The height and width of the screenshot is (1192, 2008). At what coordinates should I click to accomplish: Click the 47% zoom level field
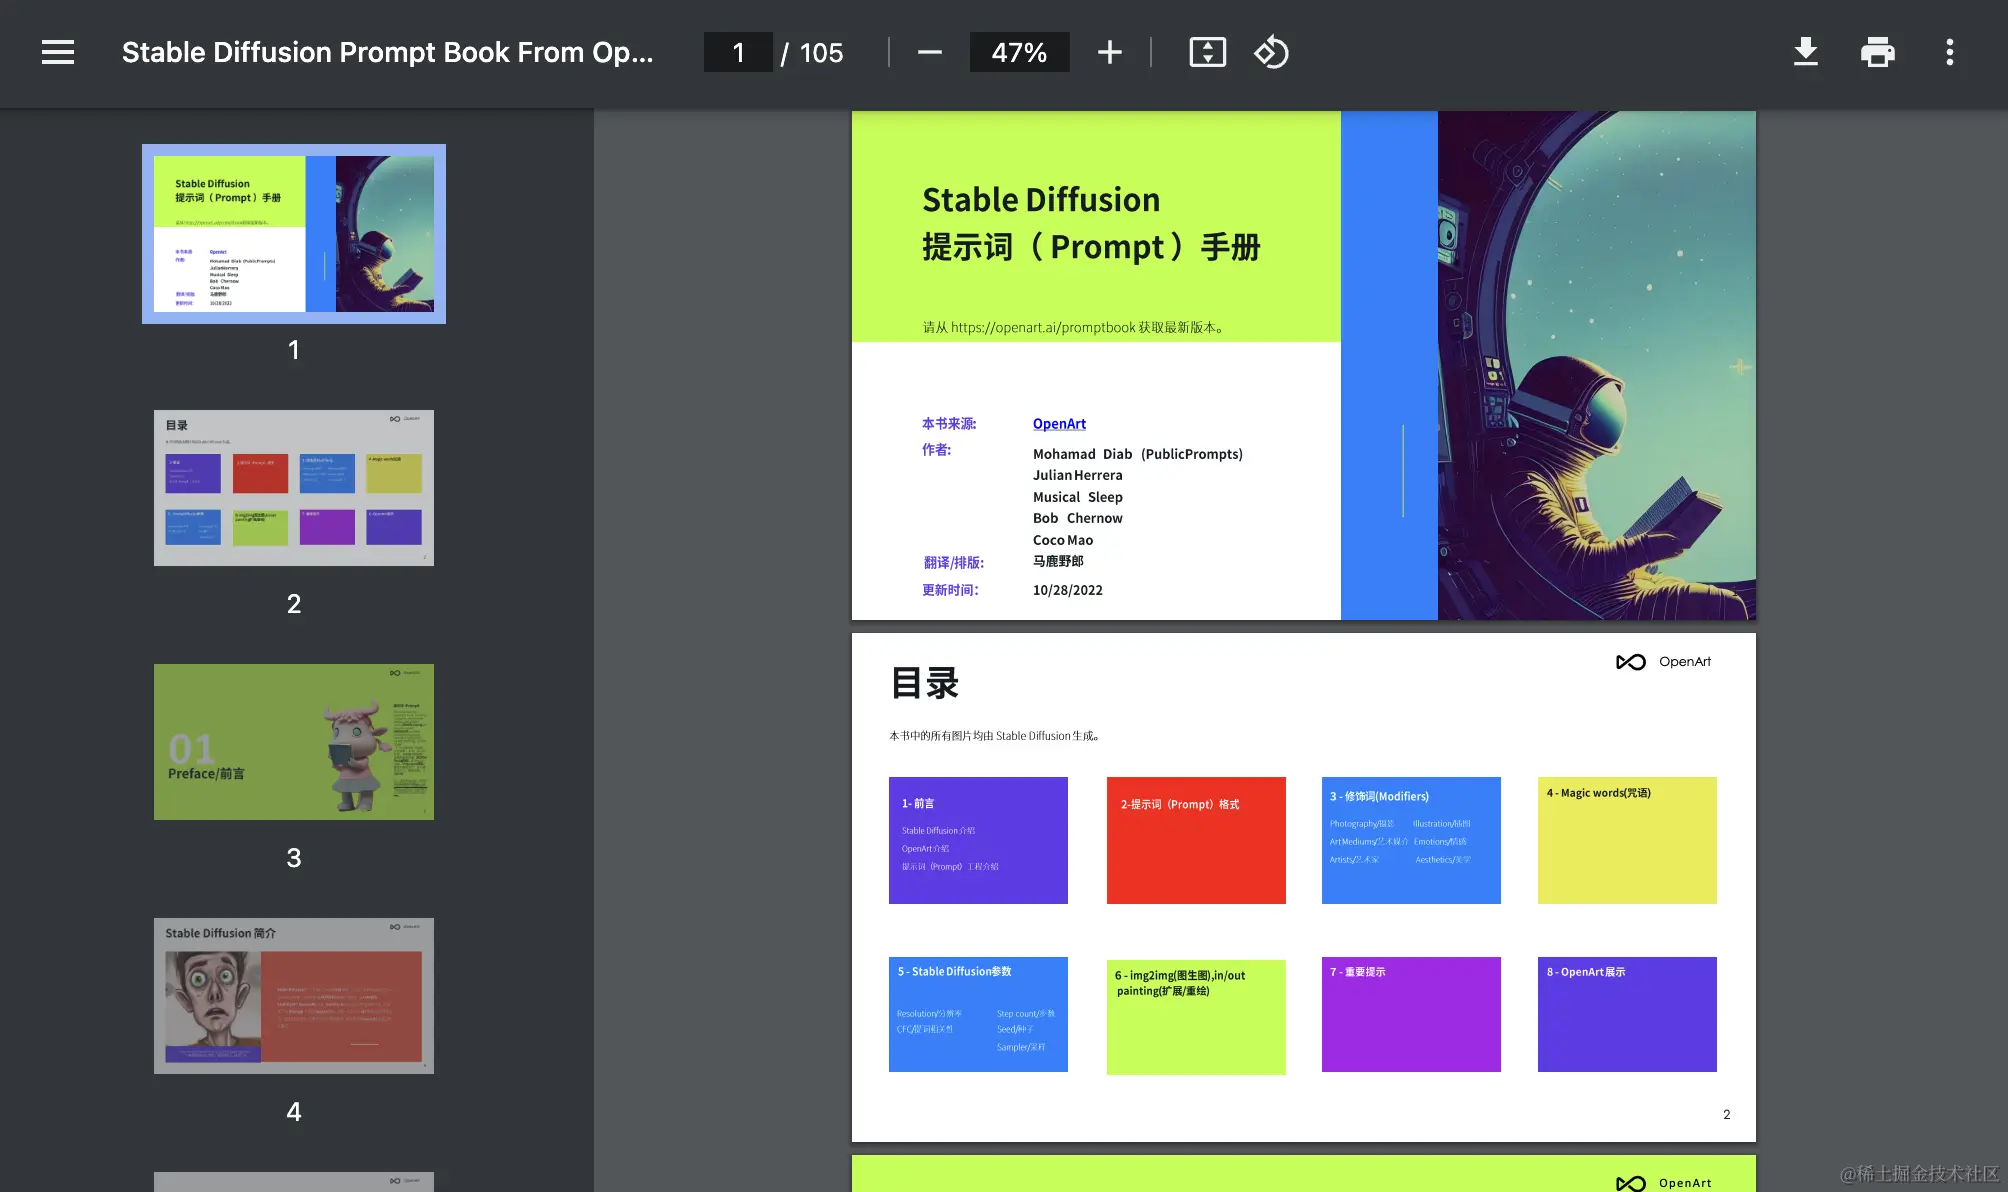(x=1019, y=52)
